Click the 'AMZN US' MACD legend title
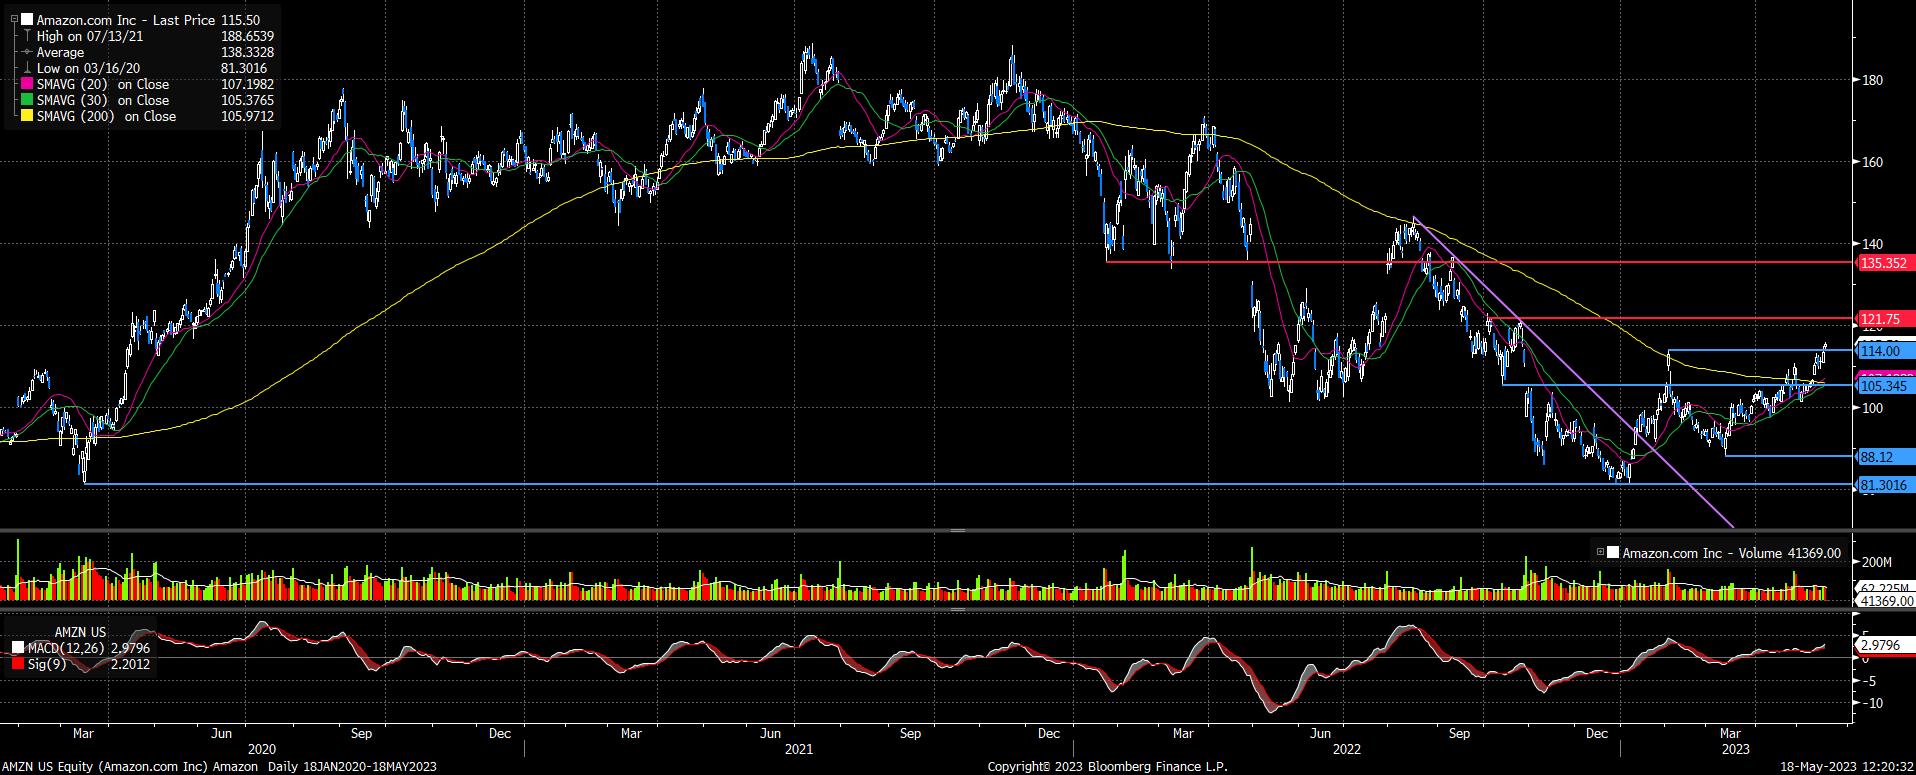Image resolution: width=1916 pixels, height=775 pixels. click(80, 632)
